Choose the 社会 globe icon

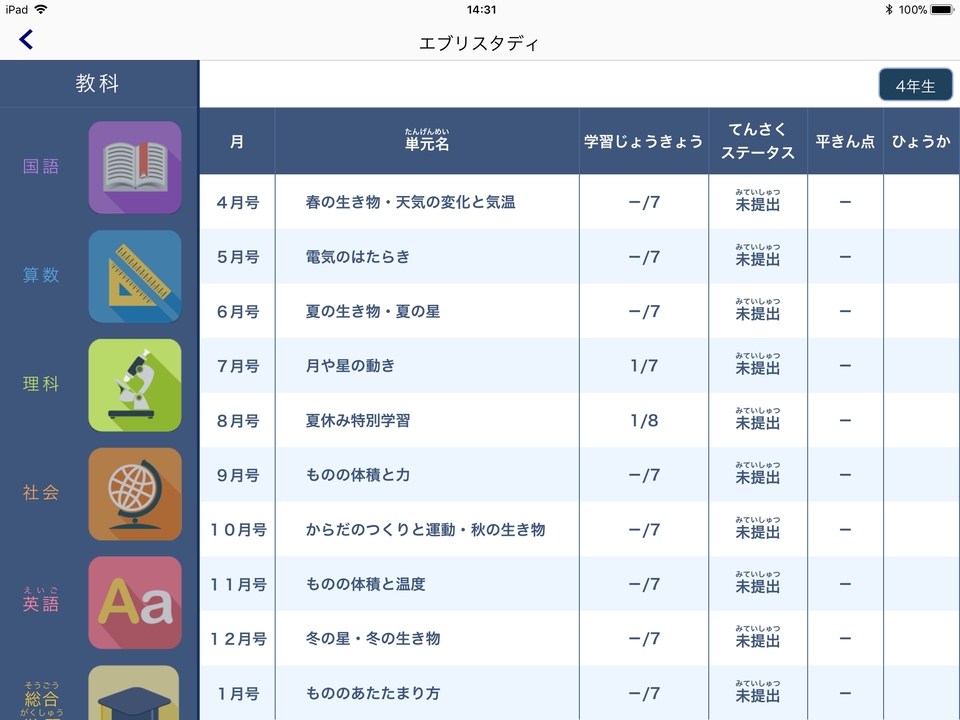click(135, 494)
